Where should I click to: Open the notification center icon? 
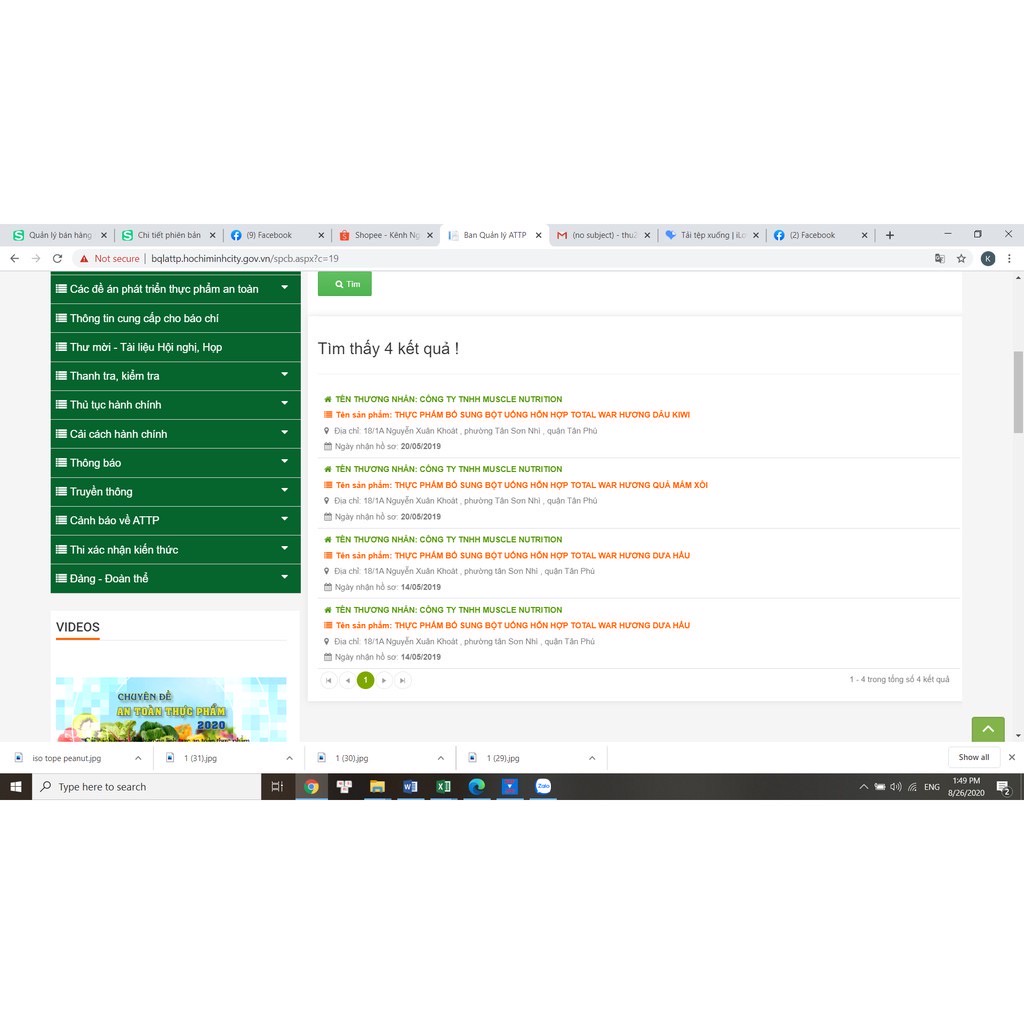(1004, 788)
